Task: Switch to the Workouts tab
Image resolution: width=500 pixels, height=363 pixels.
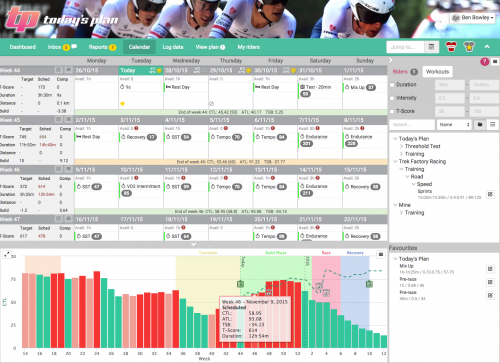Action: 437,72
